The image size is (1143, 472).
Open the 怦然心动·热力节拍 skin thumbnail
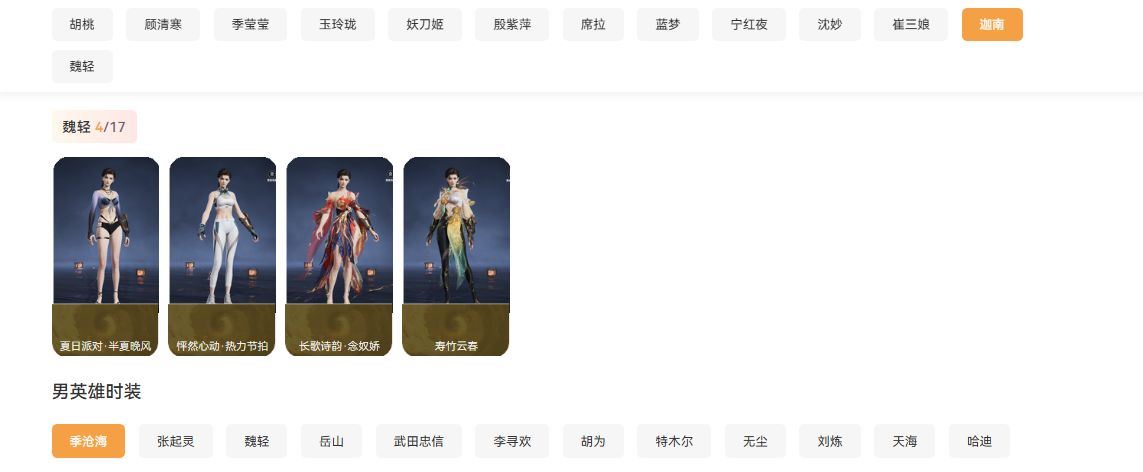[x=222, y=256]
